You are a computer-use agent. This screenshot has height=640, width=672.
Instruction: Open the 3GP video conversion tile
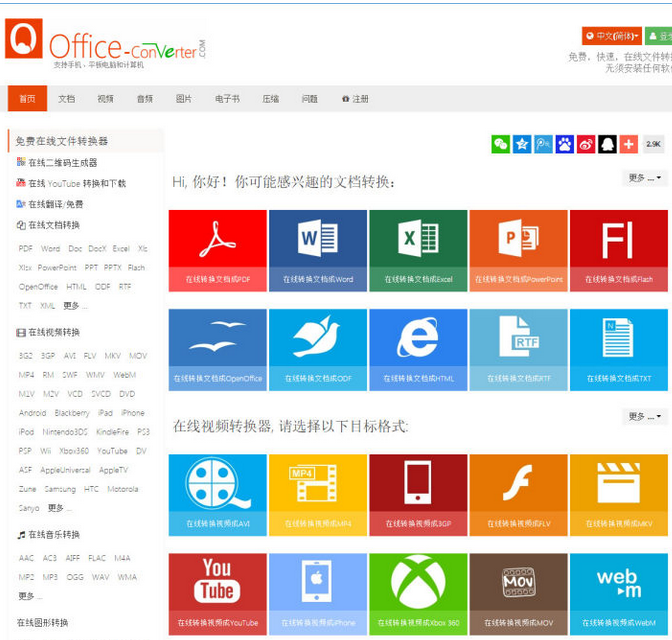coord(418,495)
